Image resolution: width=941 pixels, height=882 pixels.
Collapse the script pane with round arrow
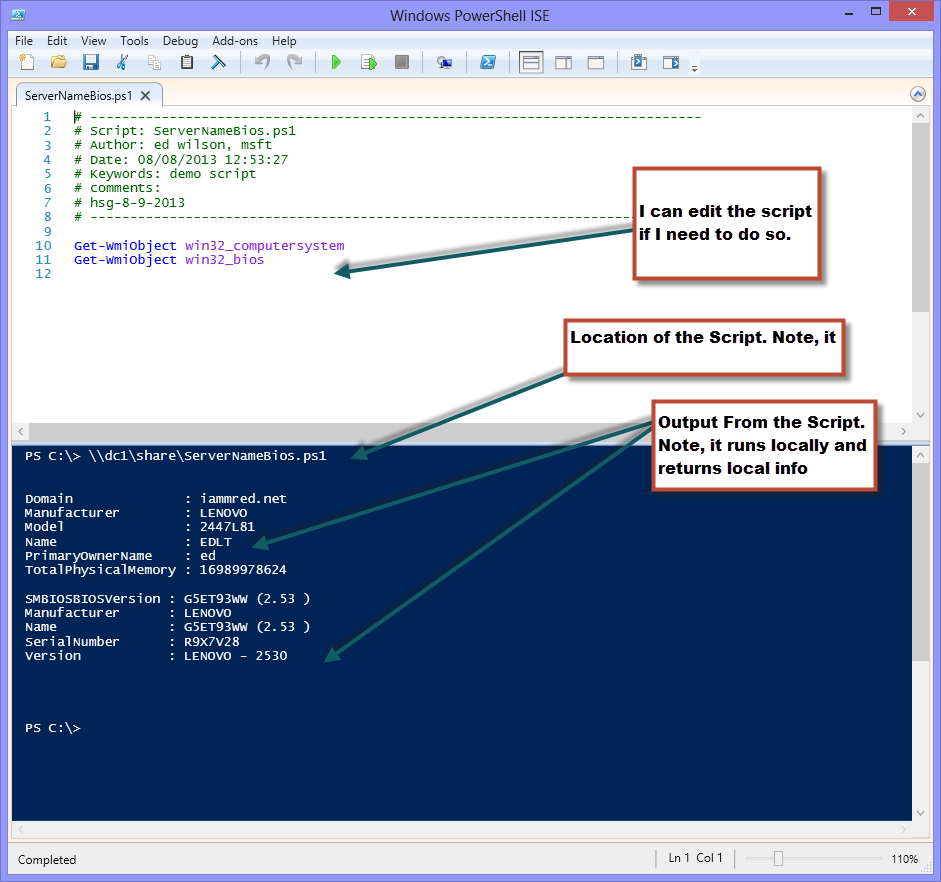918,94
